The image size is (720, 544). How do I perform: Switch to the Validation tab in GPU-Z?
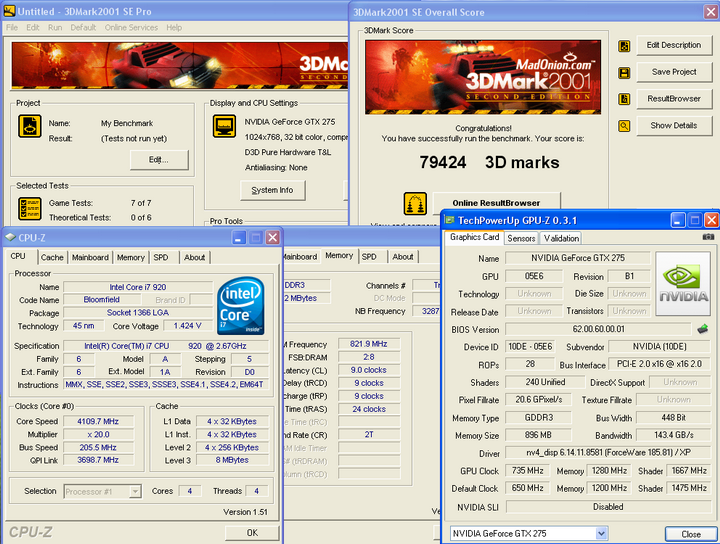pos(561,238)
